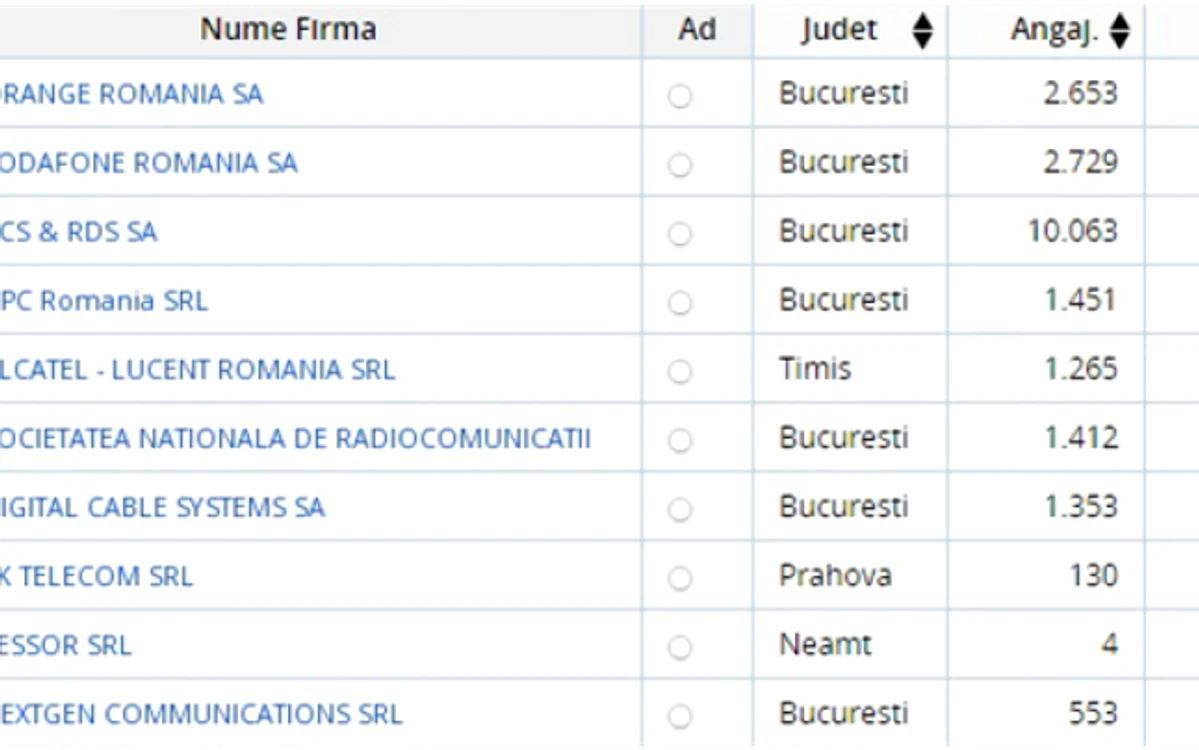Screen dimensions: 1199x750
Task: Open RCS & RDS SA link
Action: point(78,232)
